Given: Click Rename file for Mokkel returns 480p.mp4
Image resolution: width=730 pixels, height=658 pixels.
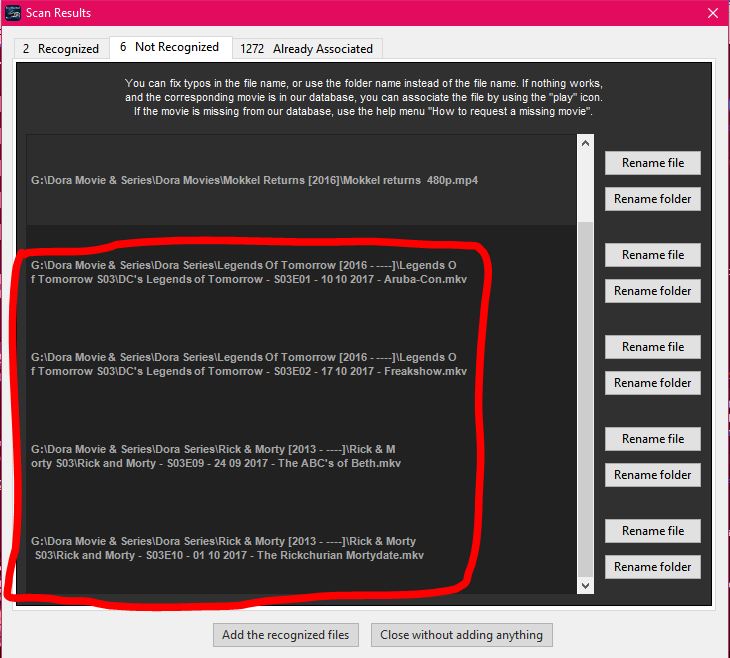Looking at the screenshot, I should coord(653,163).
